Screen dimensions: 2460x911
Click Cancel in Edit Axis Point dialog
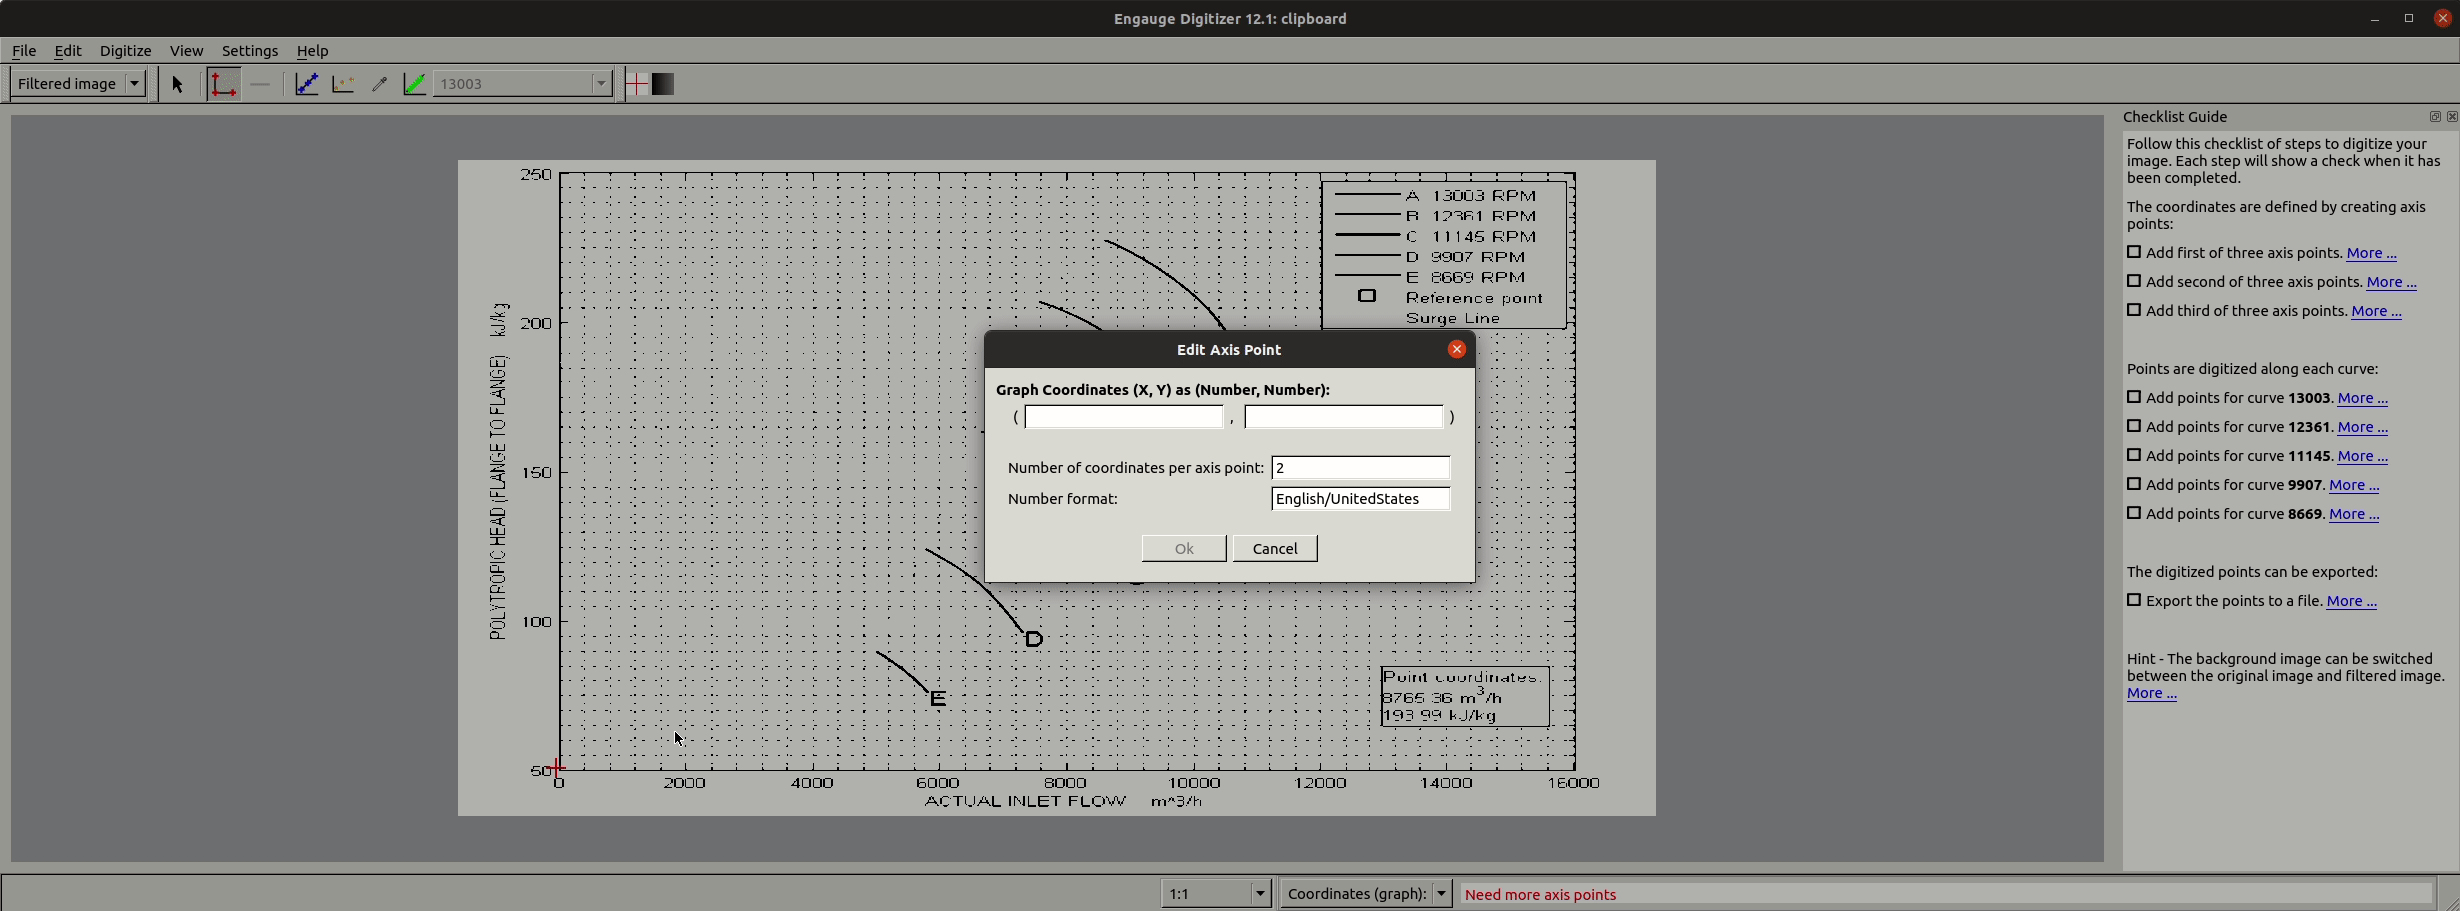pos(1275,549)
